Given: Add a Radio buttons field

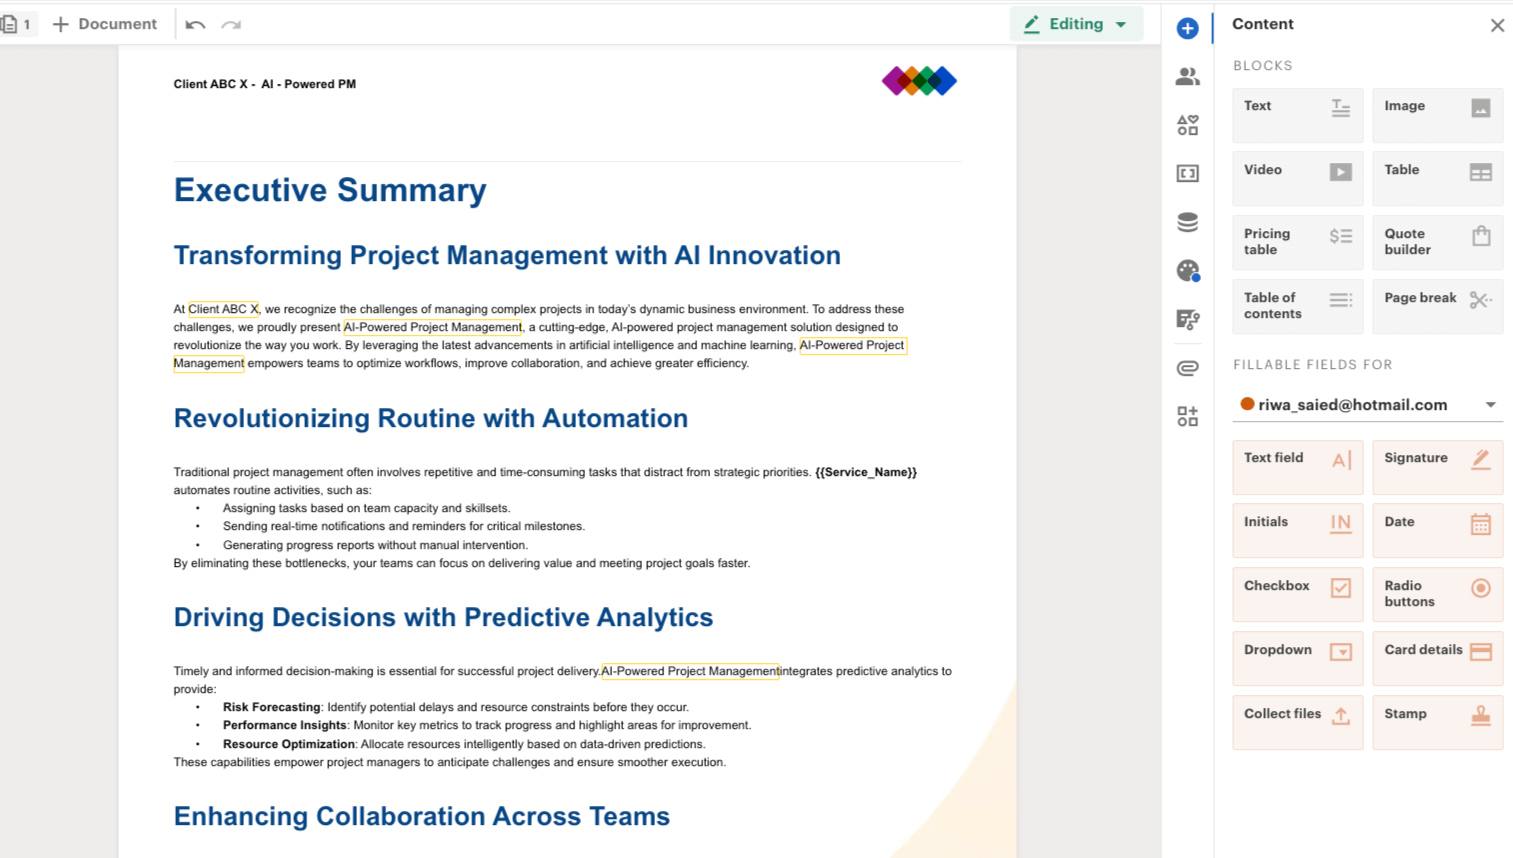Looking at the screenshot, I should pyautogui.click(x=1437, y=594).
